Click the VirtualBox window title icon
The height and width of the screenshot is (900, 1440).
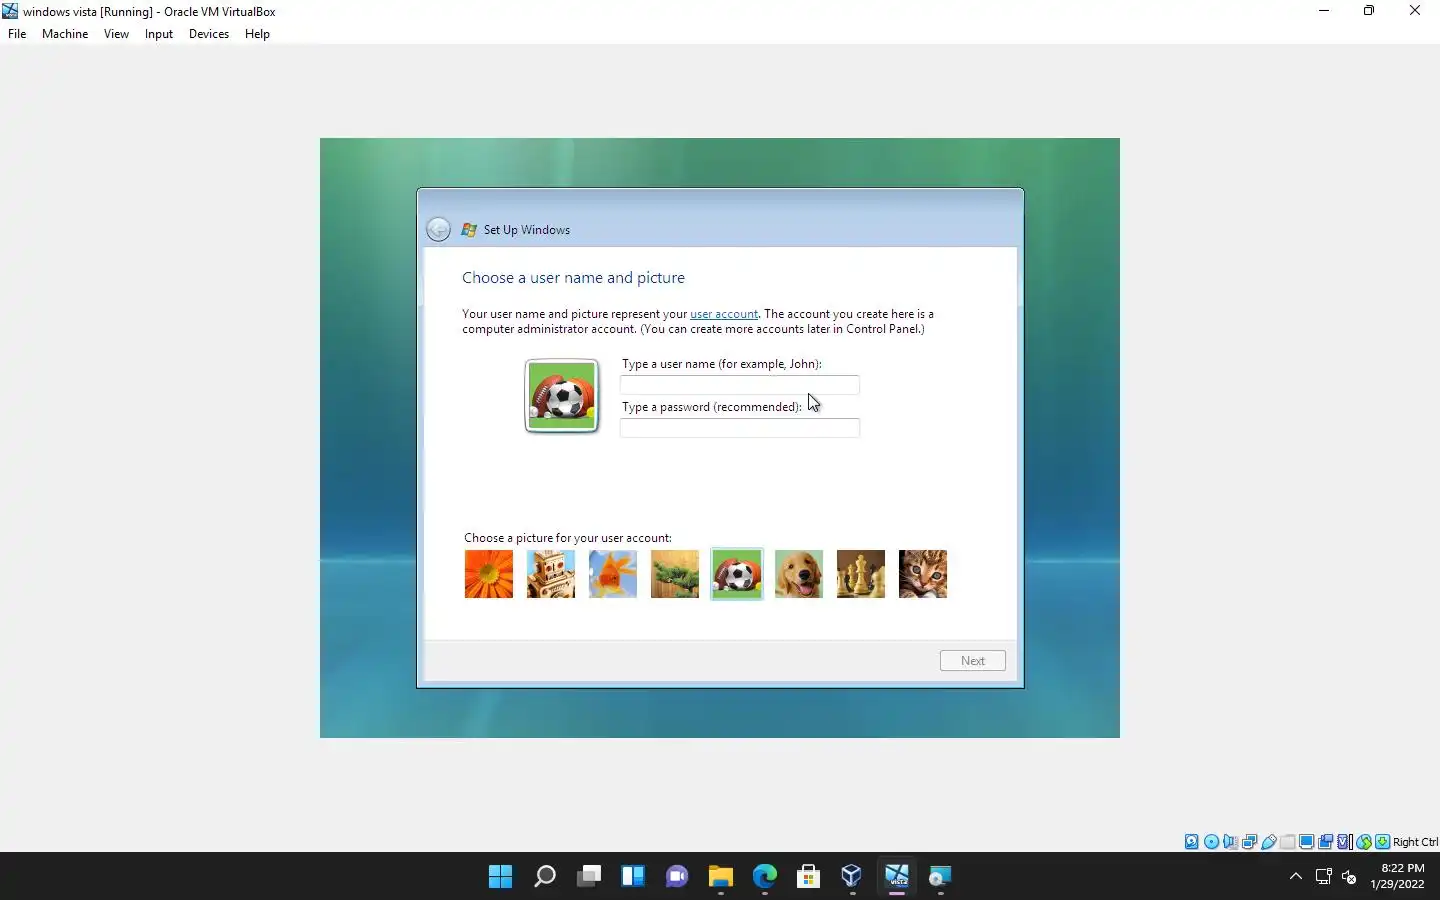point(10,11)
